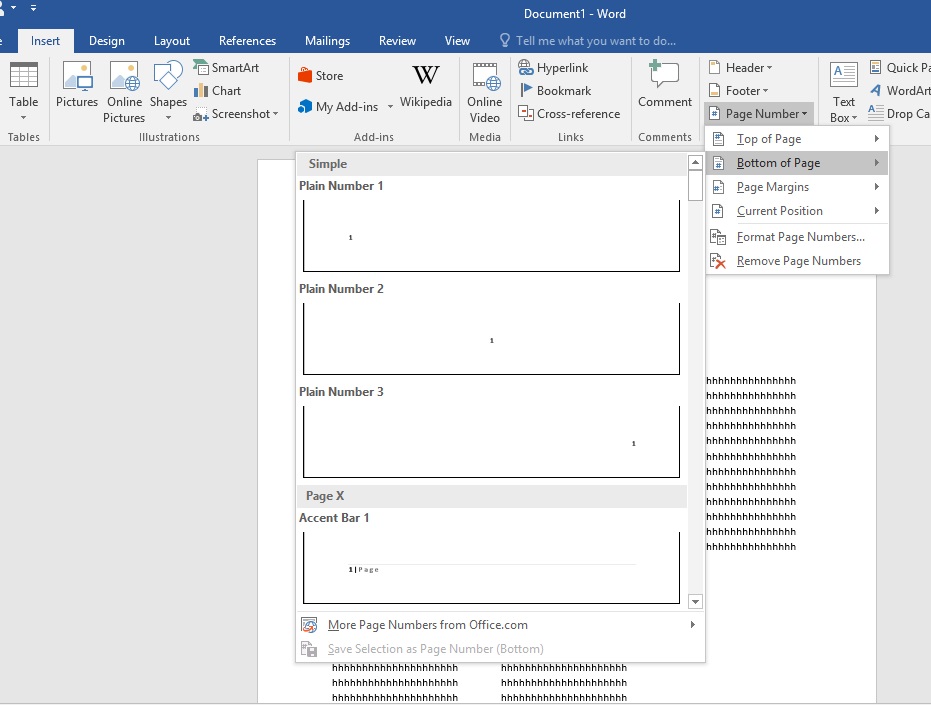Open the View tab
The image size is (931, 705).
point(457,41)
